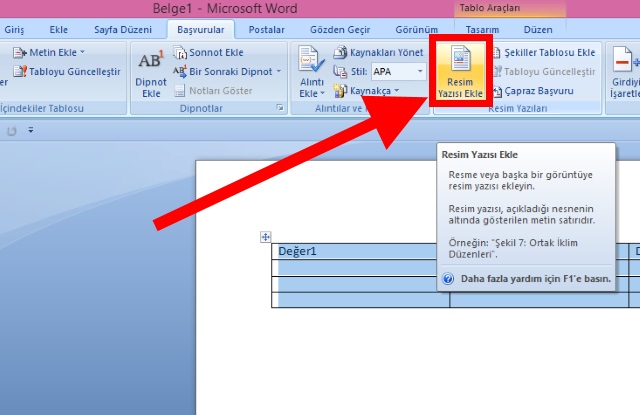The image size is (640, 415).
Task: Click the Alıntı Ekle icon
Action: click(x=311, y=60)
